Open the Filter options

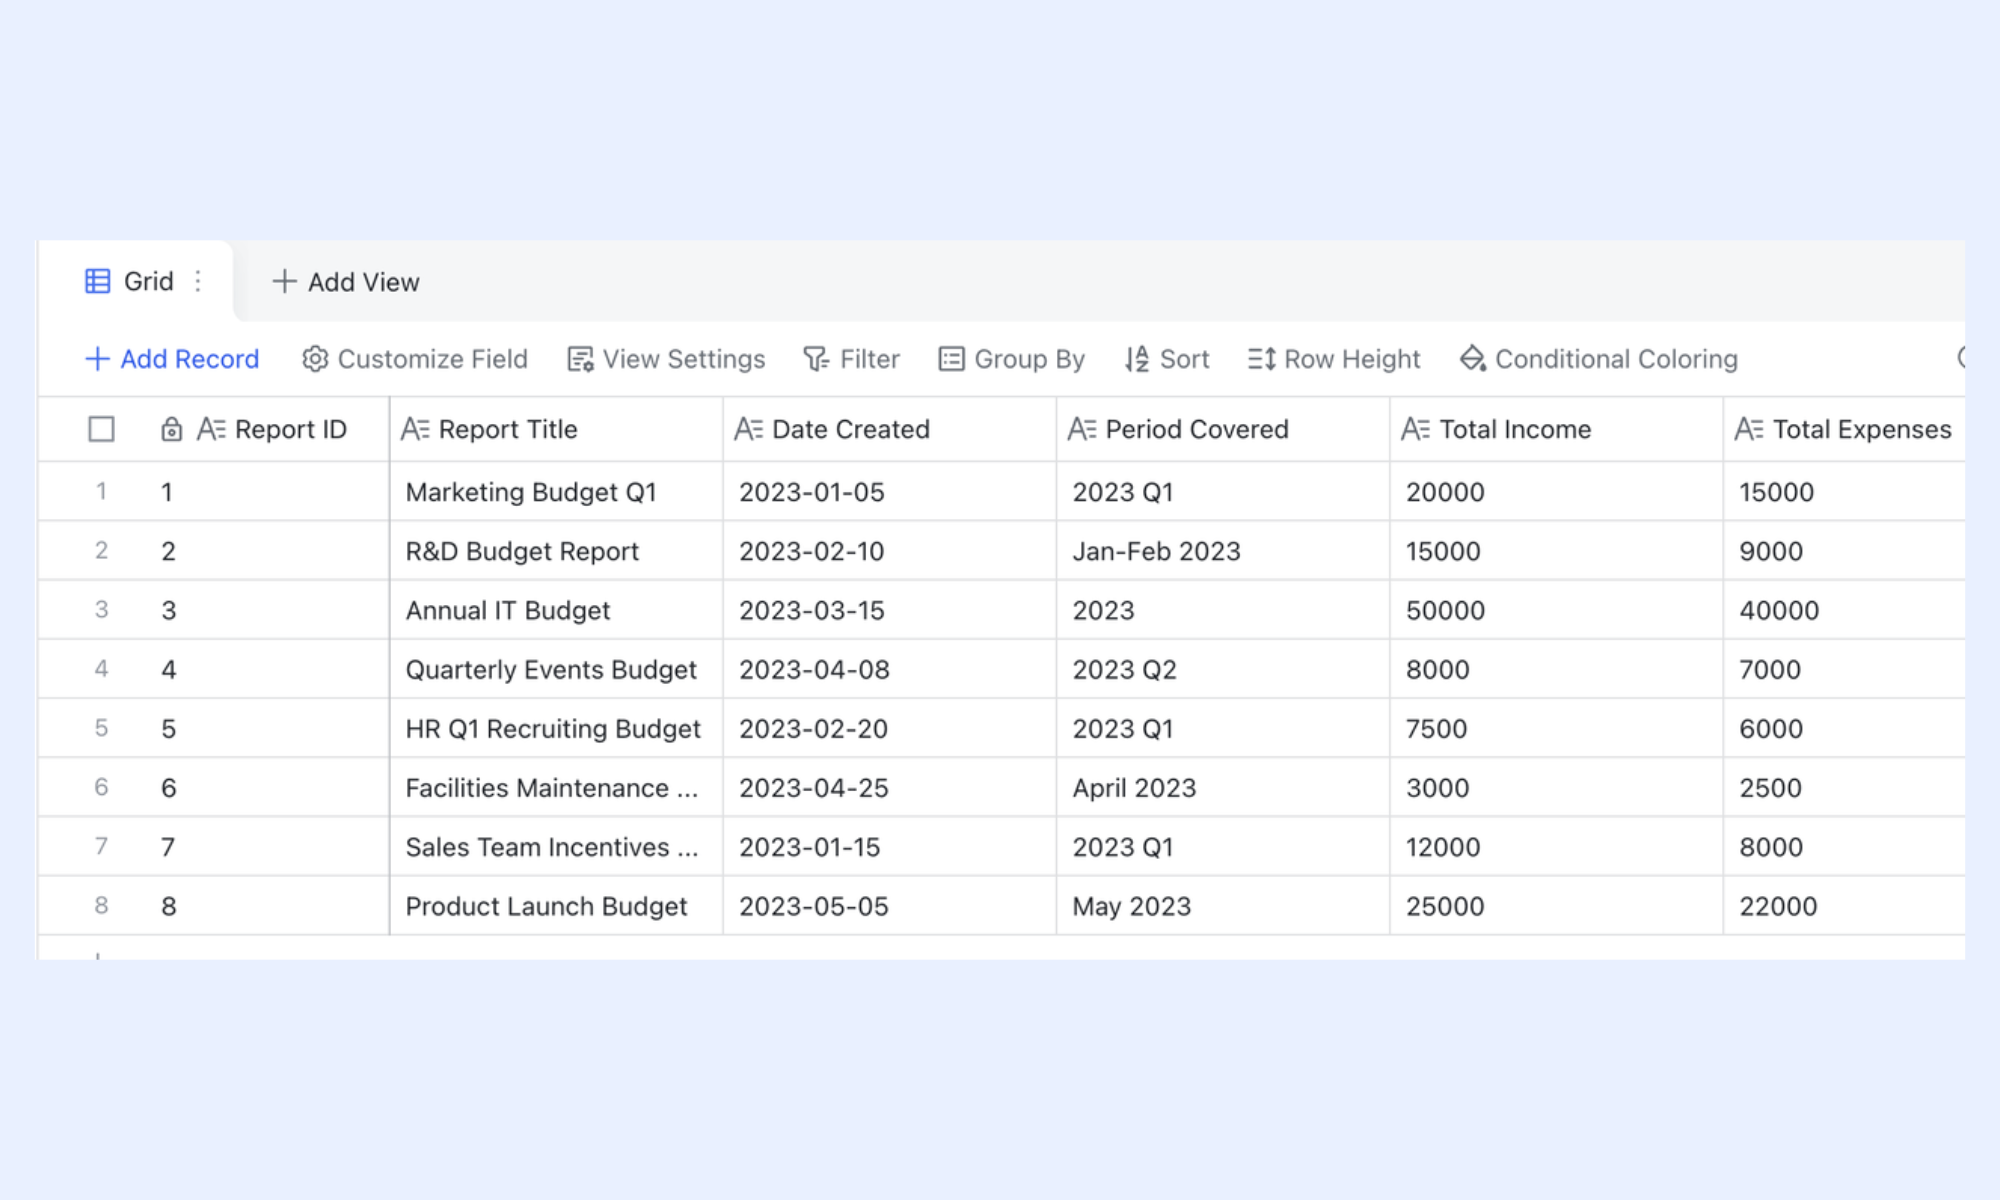coord(851,359)
